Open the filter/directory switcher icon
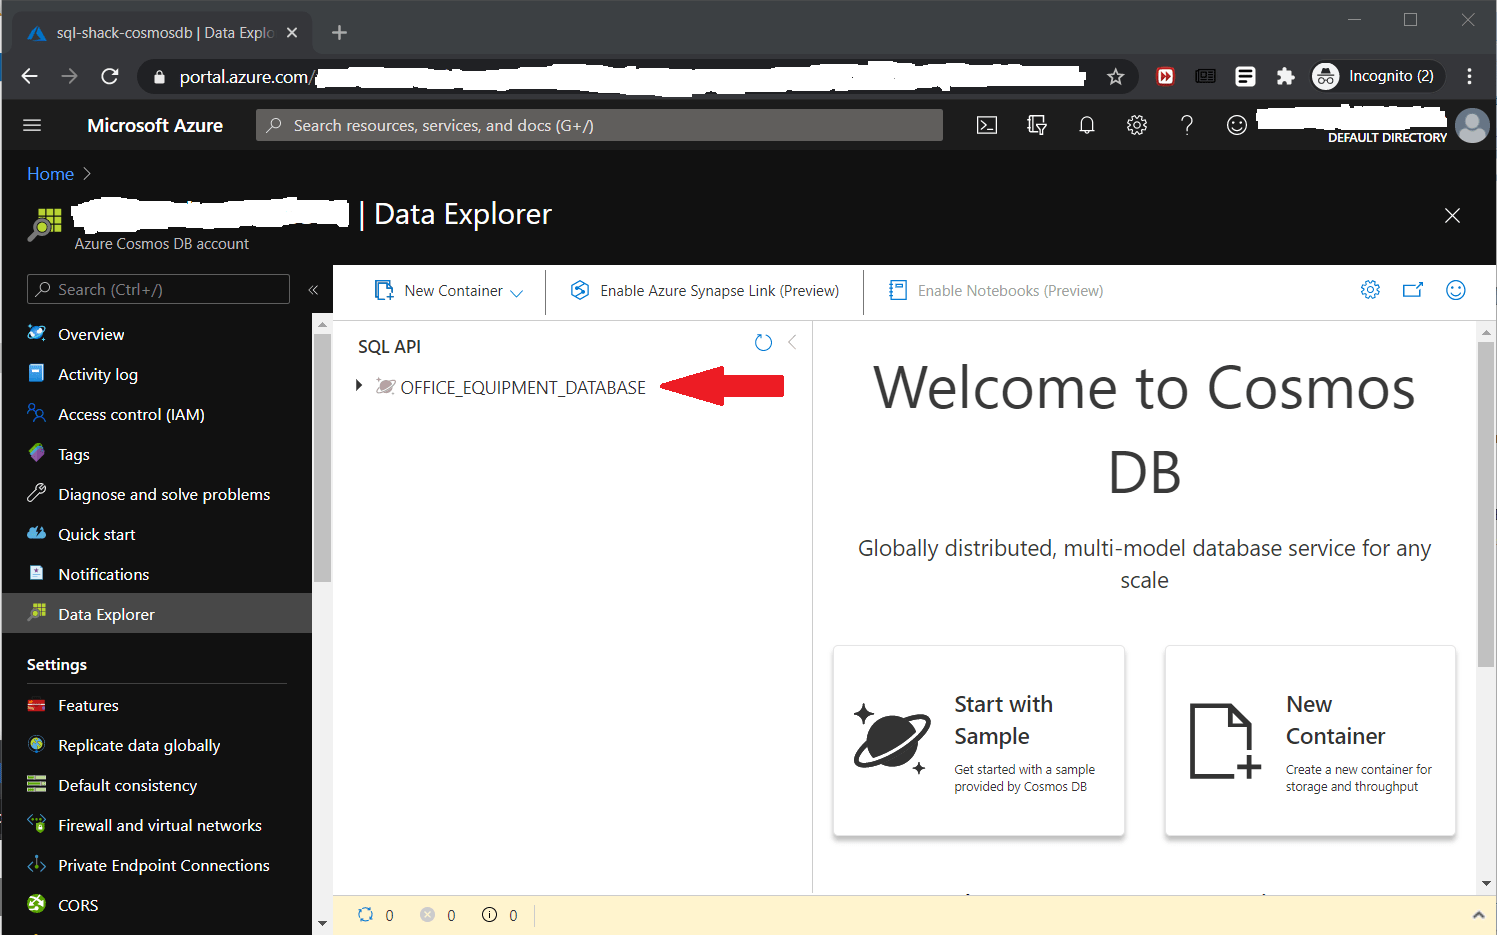This screenshot has width=1497, height=935. pos(1037,125)
